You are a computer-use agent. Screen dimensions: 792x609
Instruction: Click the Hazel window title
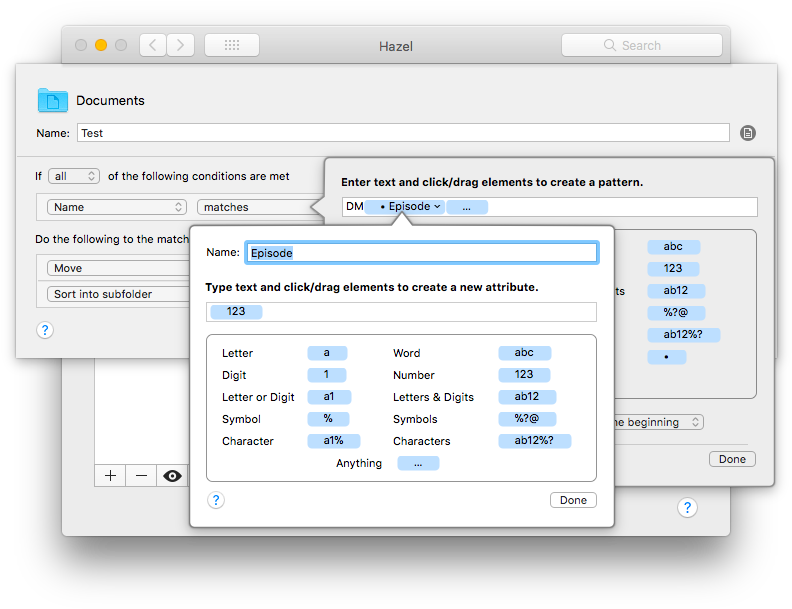click(x=396, y=46)
